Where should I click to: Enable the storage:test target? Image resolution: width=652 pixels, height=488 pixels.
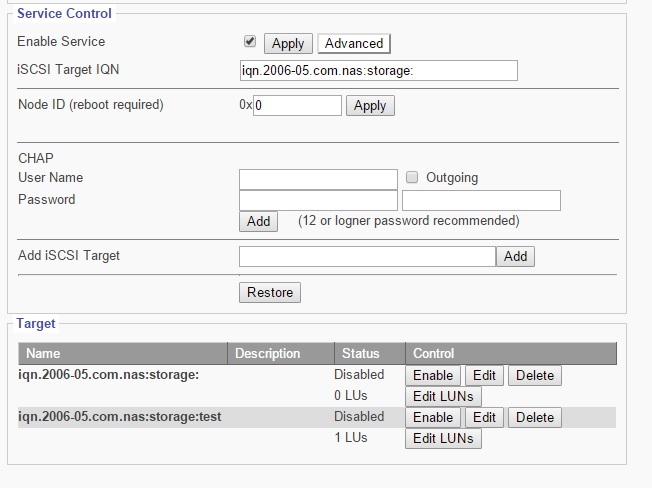point(432,417)
